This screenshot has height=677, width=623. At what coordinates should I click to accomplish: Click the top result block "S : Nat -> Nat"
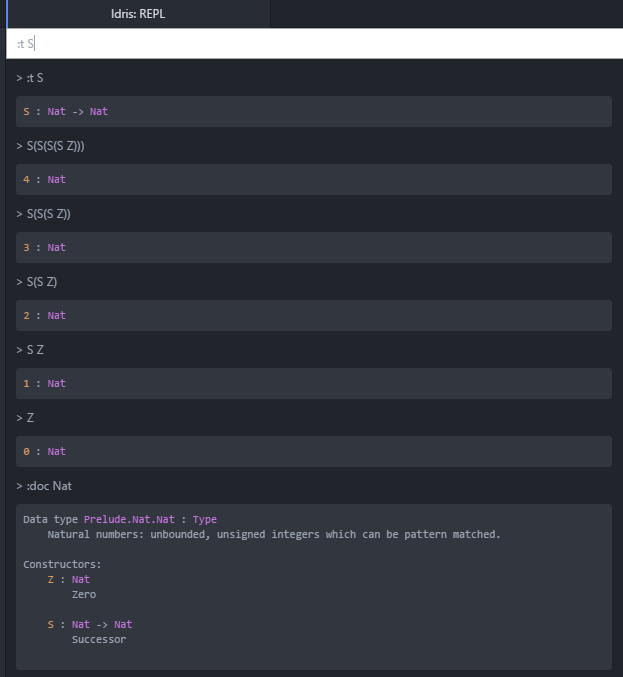pyautogui.click(x=313, y=111)
